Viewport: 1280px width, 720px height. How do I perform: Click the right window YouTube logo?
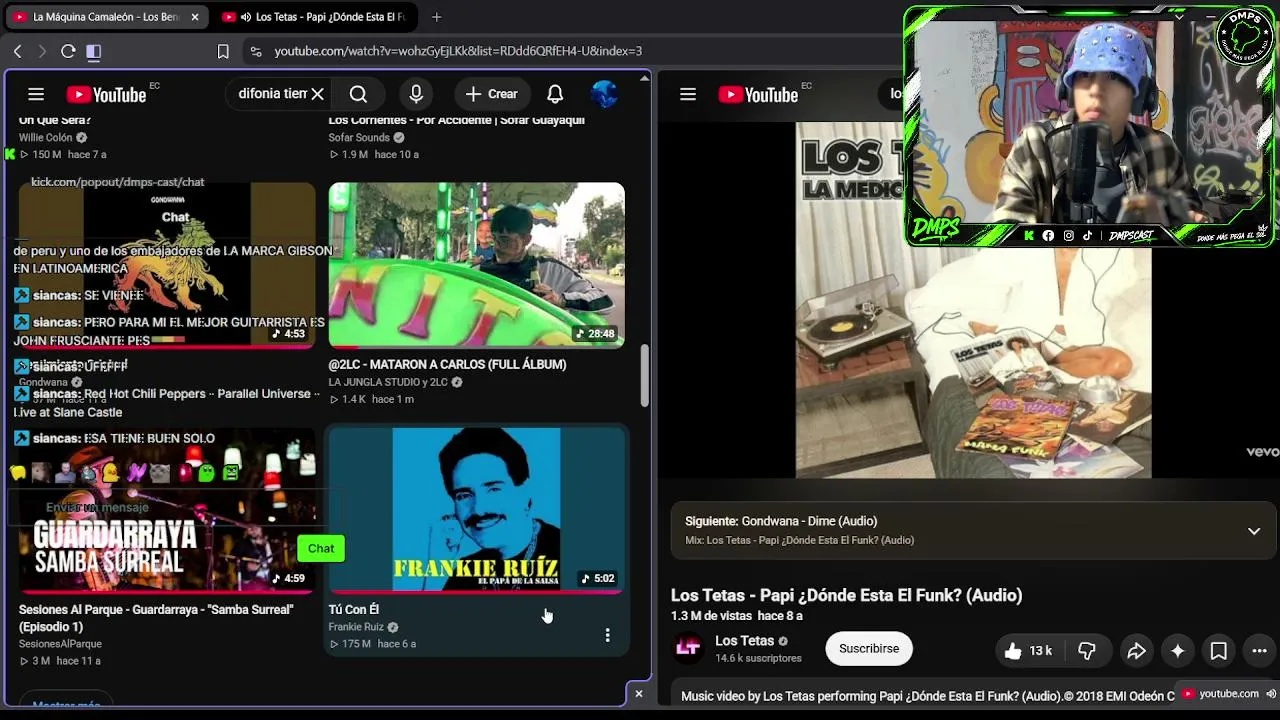(758, 94)
